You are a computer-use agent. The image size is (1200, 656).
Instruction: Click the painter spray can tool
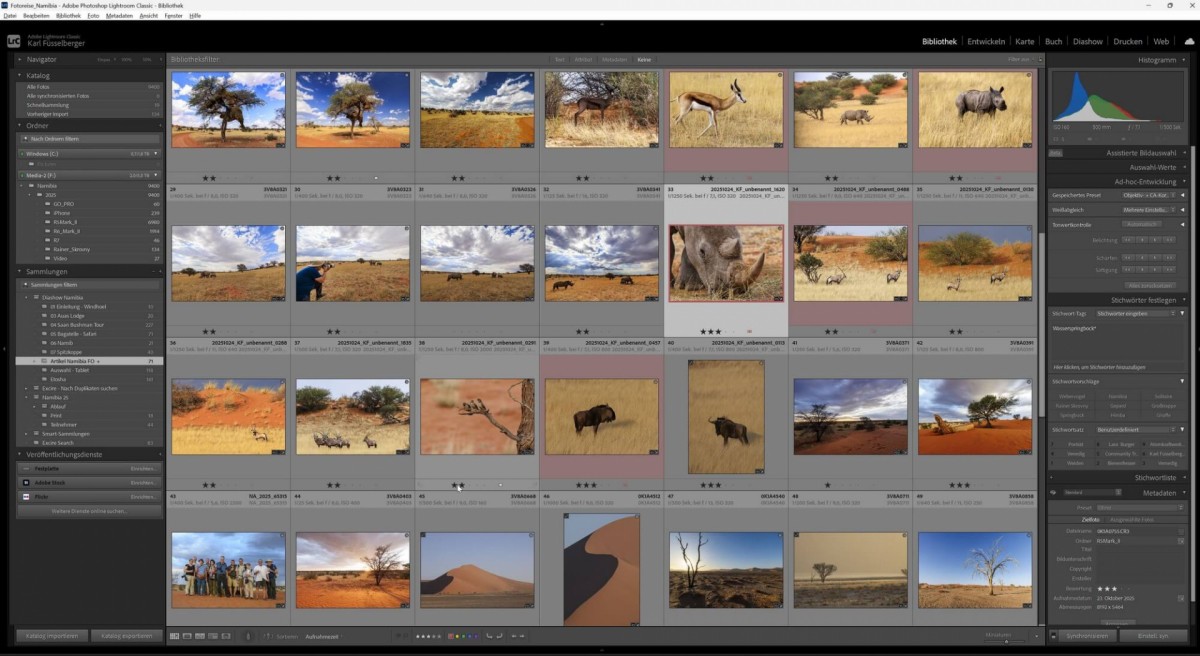click(x=249, y=636)
